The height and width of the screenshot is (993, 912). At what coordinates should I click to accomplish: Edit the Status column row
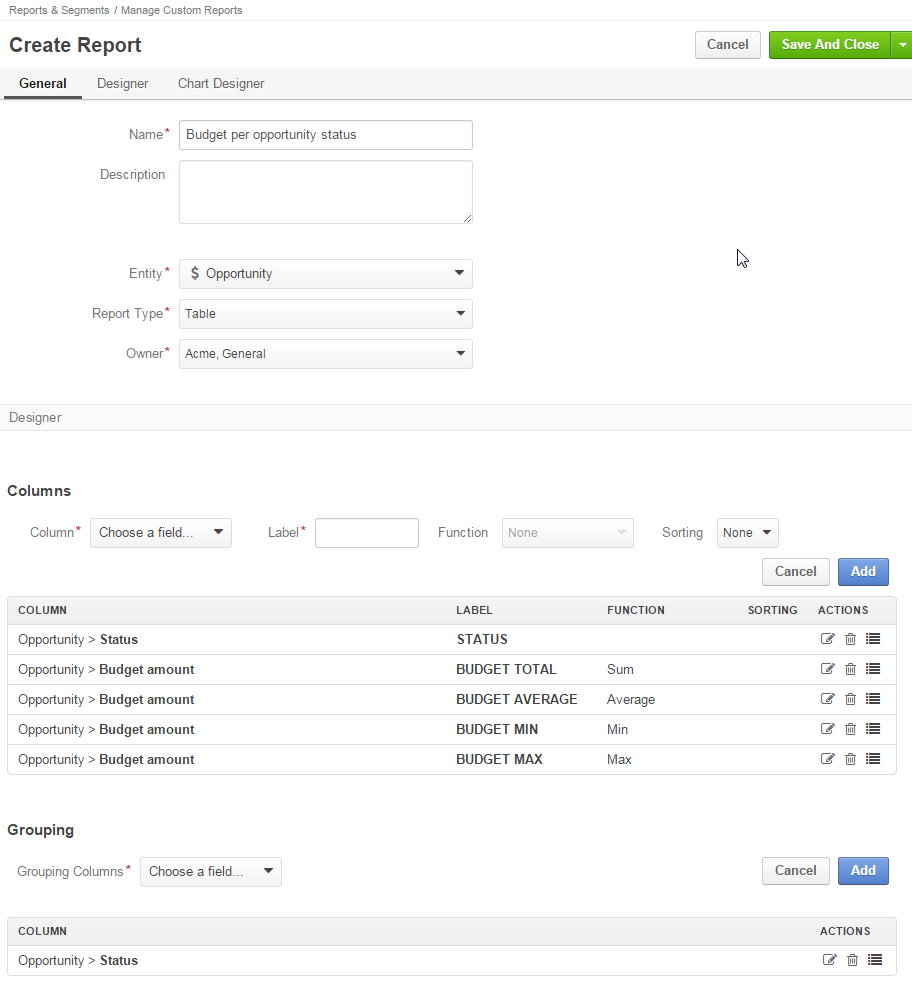pyautogui.click(x=827, y=638)
